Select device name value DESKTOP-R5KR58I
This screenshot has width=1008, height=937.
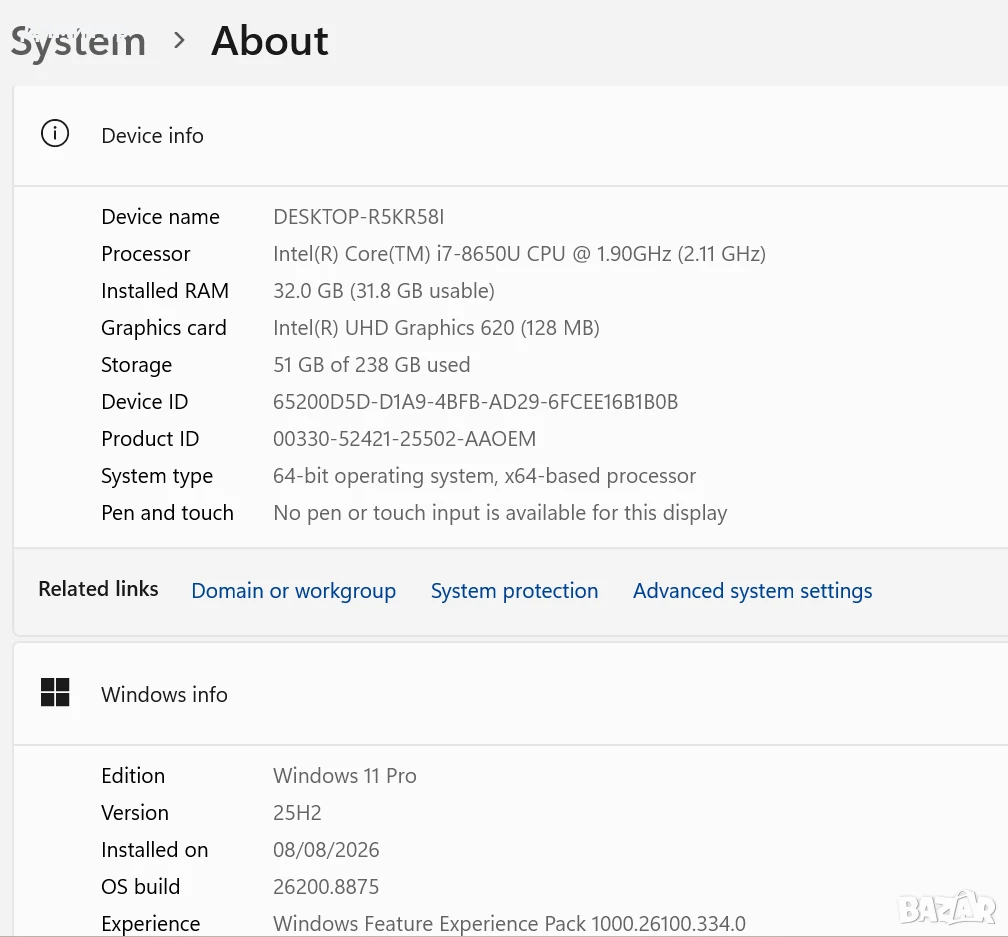(x=359, y=217)
